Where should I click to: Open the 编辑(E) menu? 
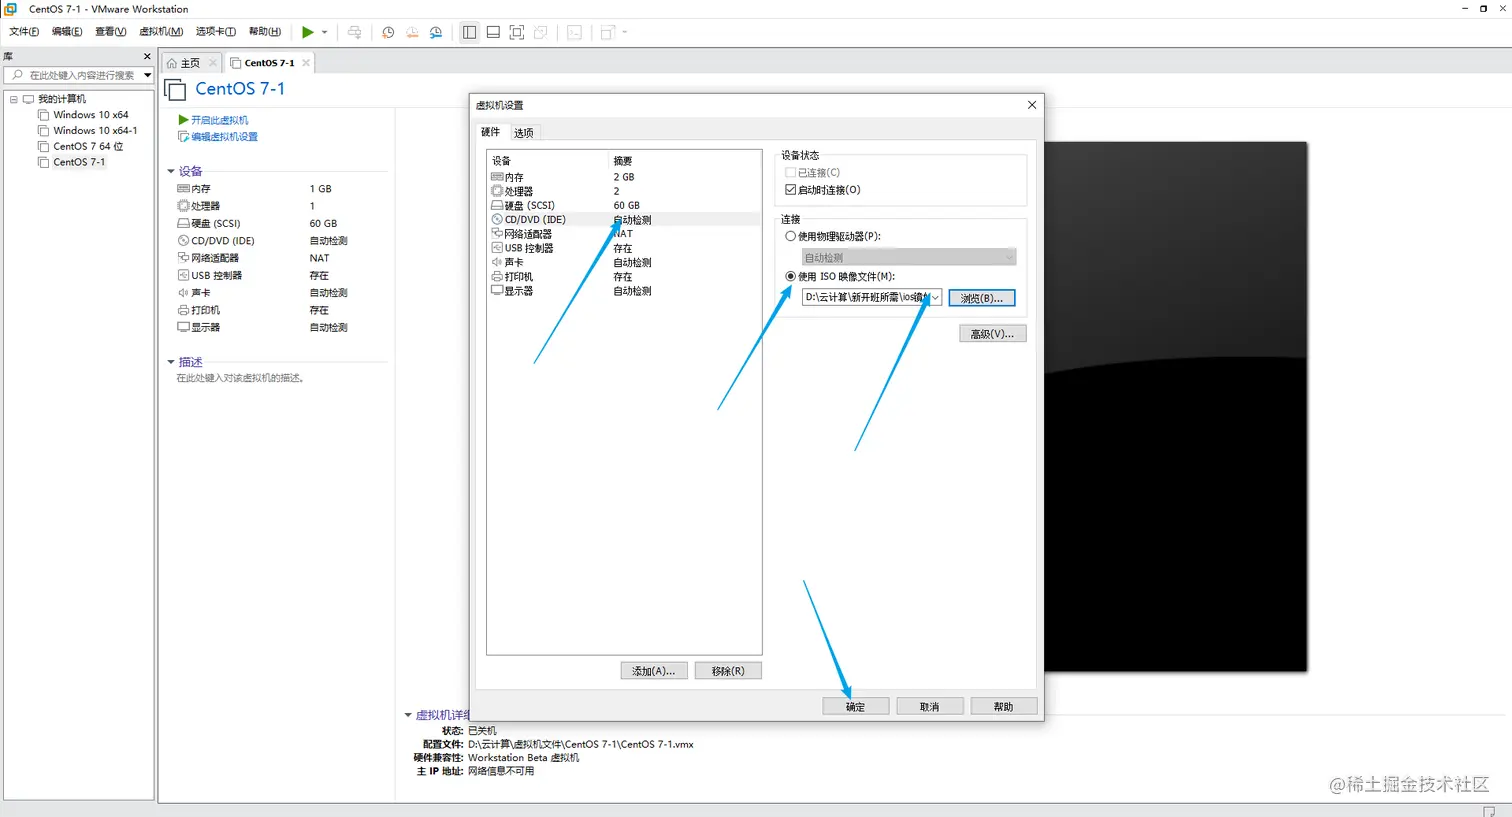pyautogui.click(x=67, y=32)
